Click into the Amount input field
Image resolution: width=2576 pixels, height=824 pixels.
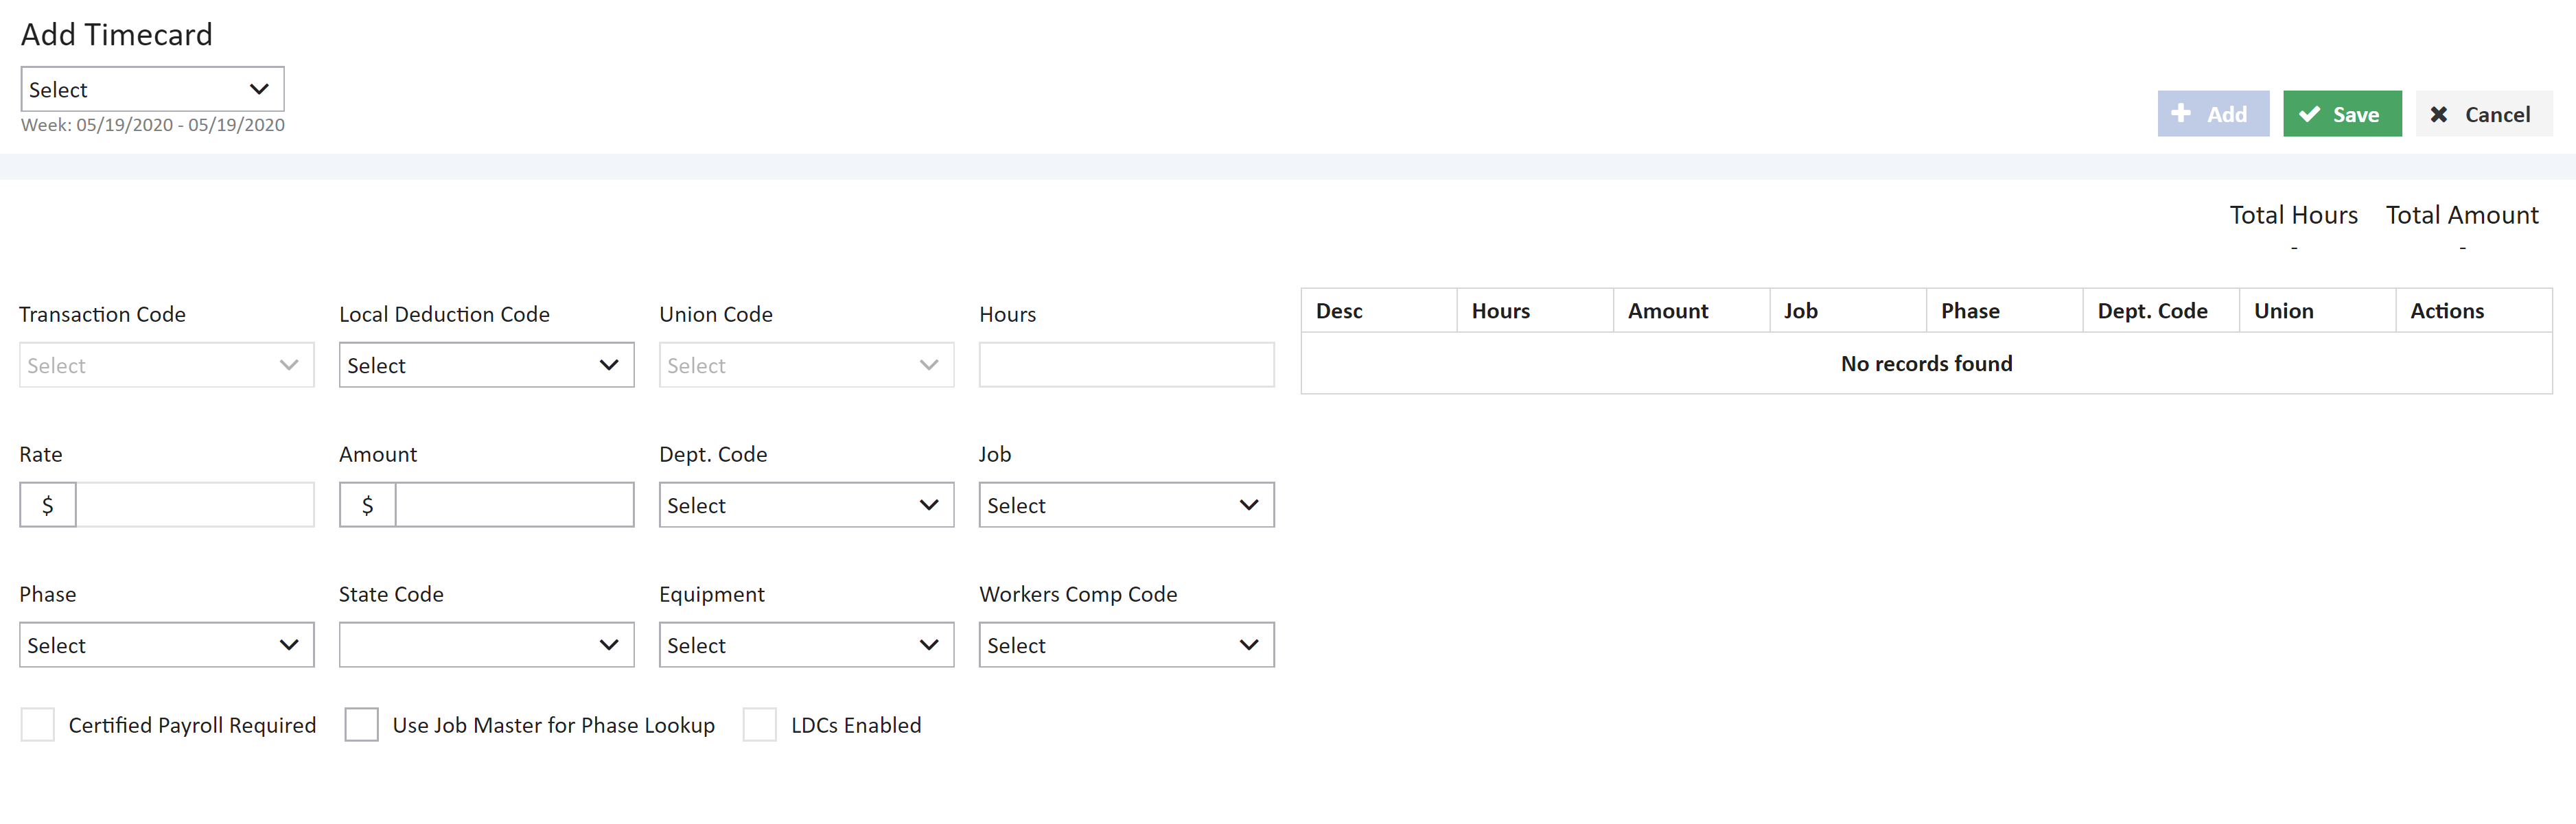[514, 505]
